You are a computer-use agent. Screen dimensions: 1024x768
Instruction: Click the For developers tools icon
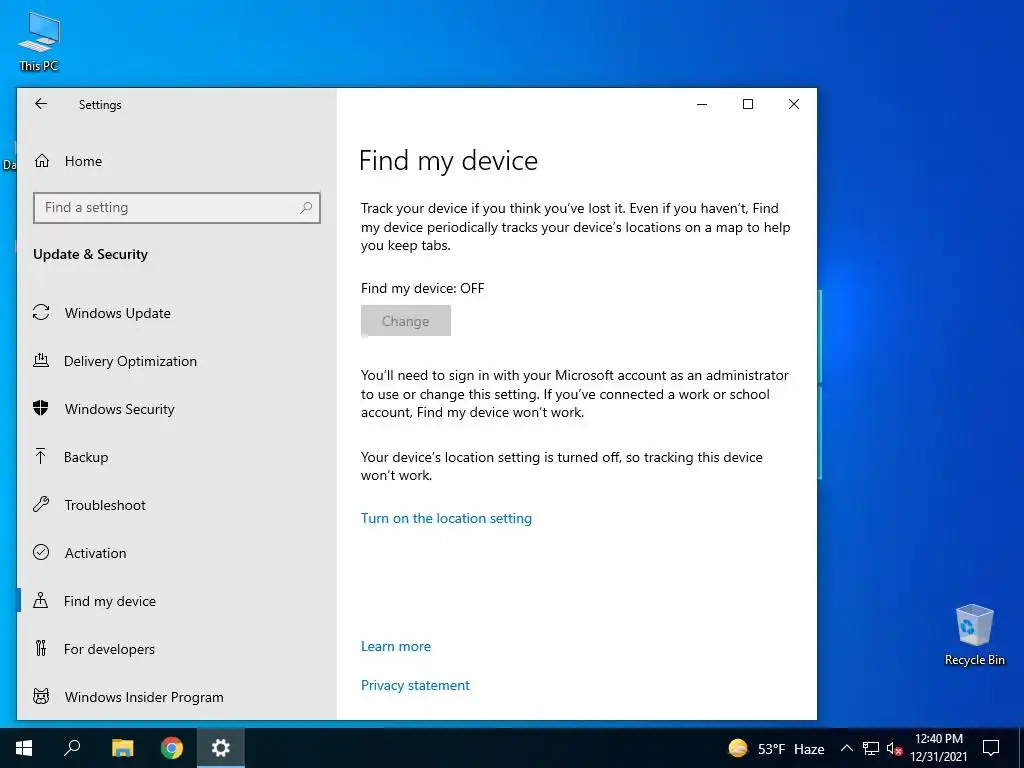(41, 648)
